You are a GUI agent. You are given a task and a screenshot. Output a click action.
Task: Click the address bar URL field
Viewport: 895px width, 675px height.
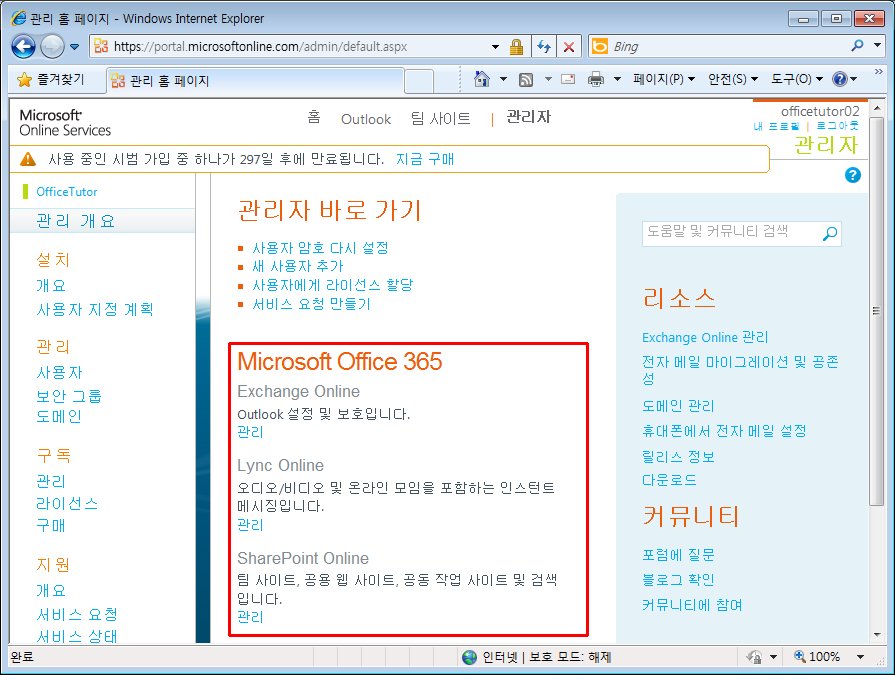point(291,46)
